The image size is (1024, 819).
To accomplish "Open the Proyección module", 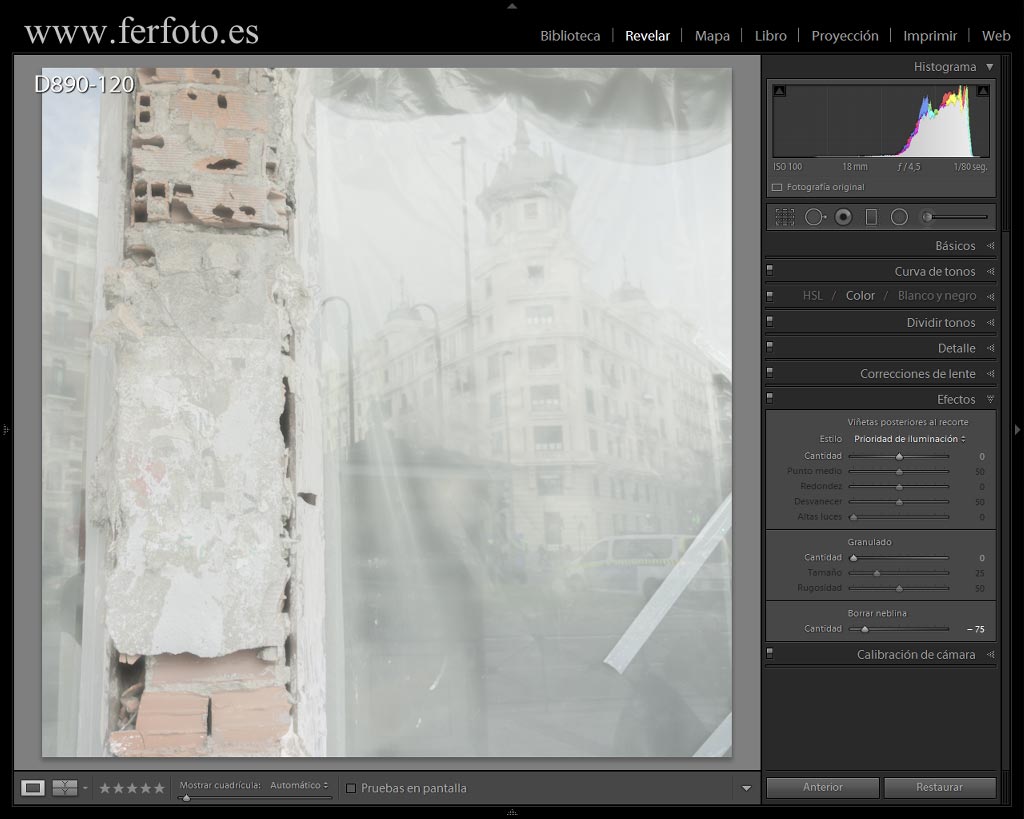I will tap(844, 36).
